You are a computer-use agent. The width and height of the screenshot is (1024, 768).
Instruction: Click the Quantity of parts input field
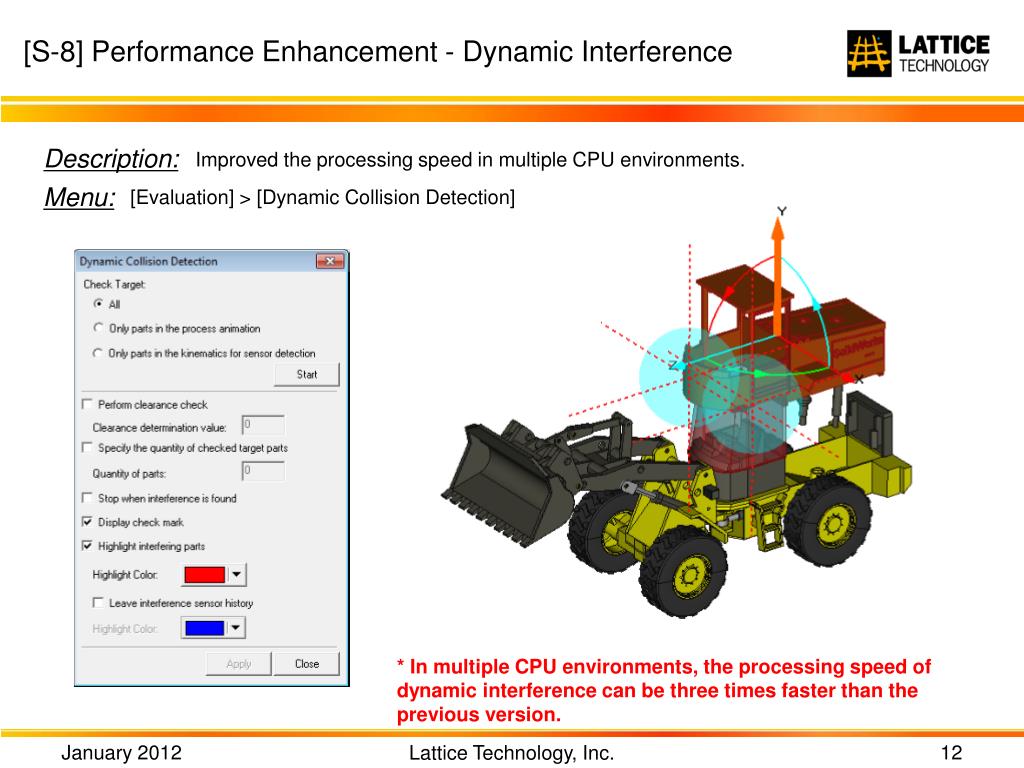point(263,471)
